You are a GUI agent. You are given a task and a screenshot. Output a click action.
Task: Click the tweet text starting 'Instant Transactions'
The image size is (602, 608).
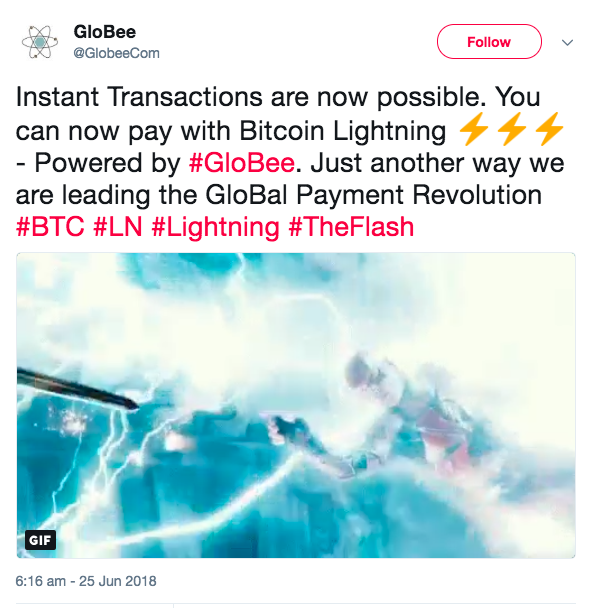pyautogui.click(x=291, y=162)
